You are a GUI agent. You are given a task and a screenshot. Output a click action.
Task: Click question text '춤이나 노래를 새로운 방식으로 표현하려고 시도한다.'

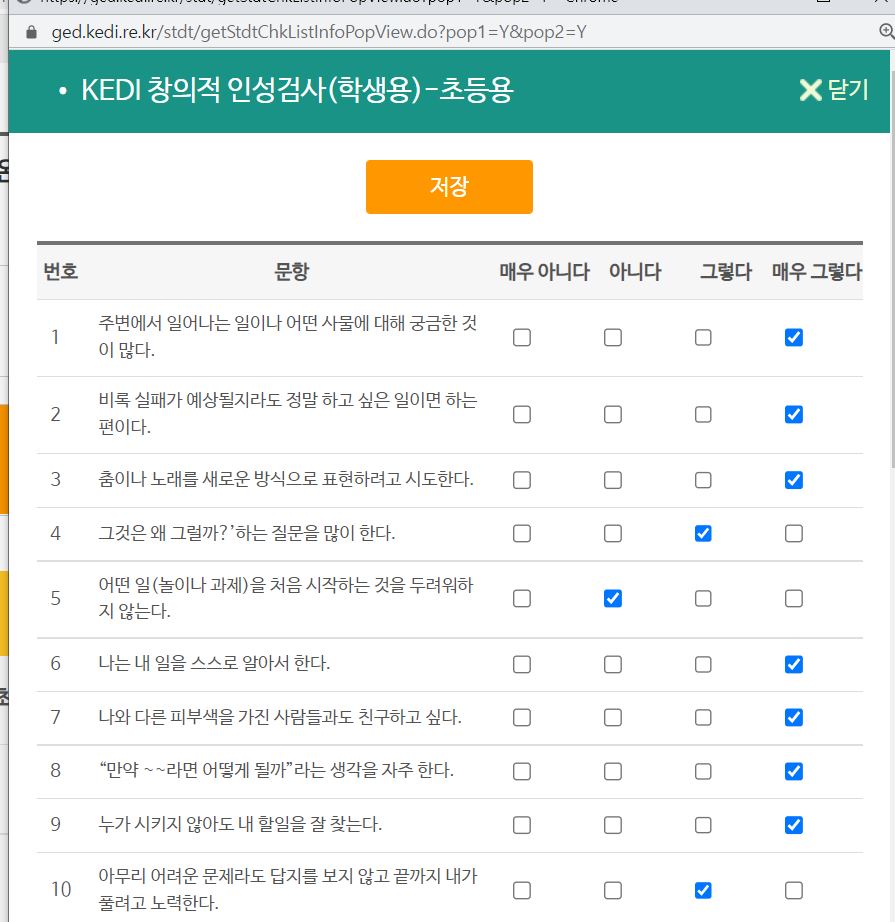[286, 479]
